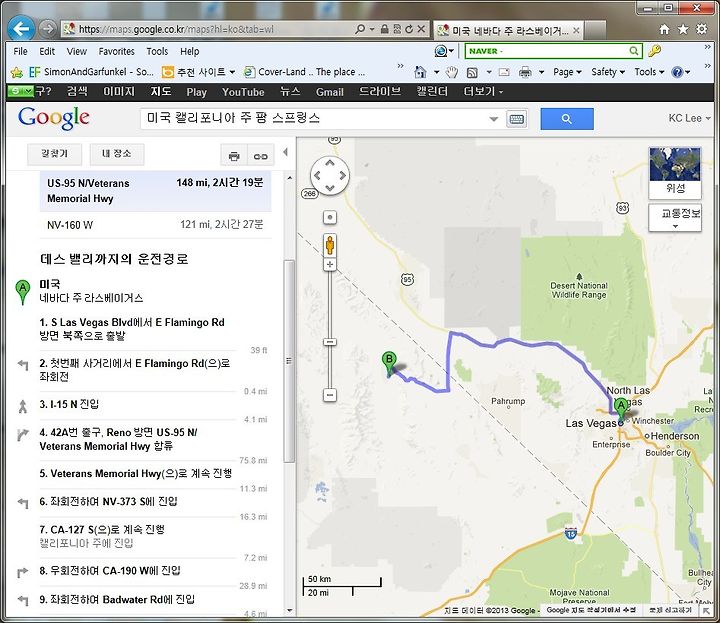The height and width of the screenshot is (623, 720).
Task: Click green marker B on the map
Action: point(389,364)
